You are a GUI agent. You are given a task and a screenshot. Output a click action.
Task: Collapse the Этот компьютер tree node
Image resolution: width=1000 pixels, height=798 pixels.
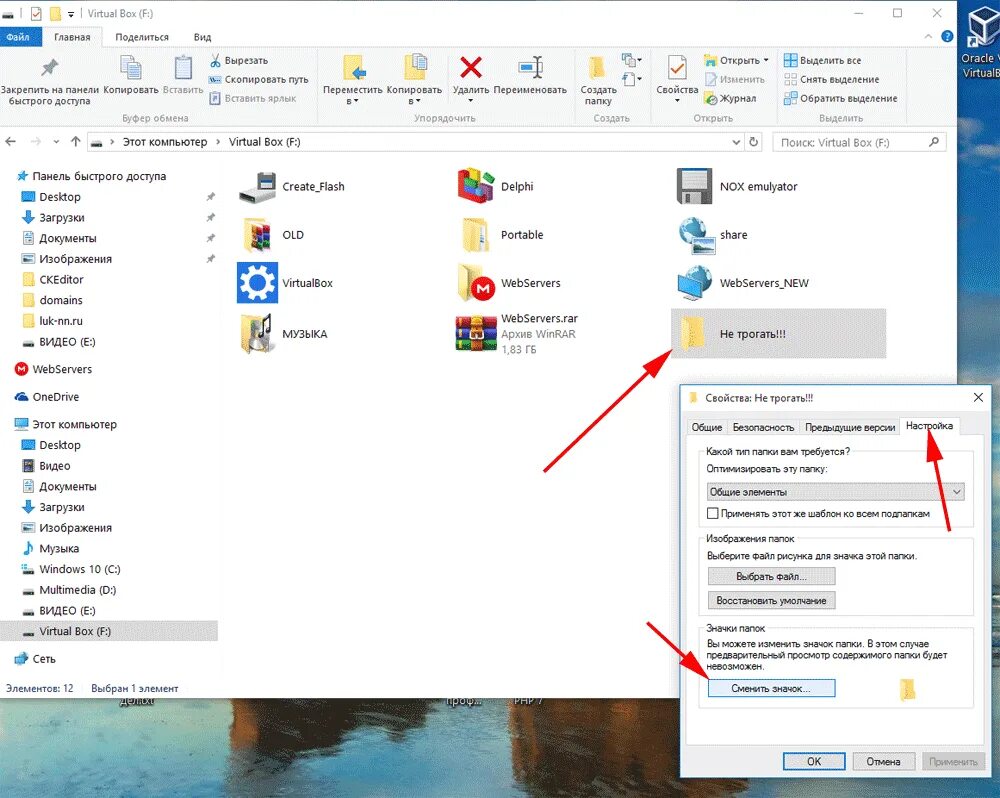pos(12,423)
